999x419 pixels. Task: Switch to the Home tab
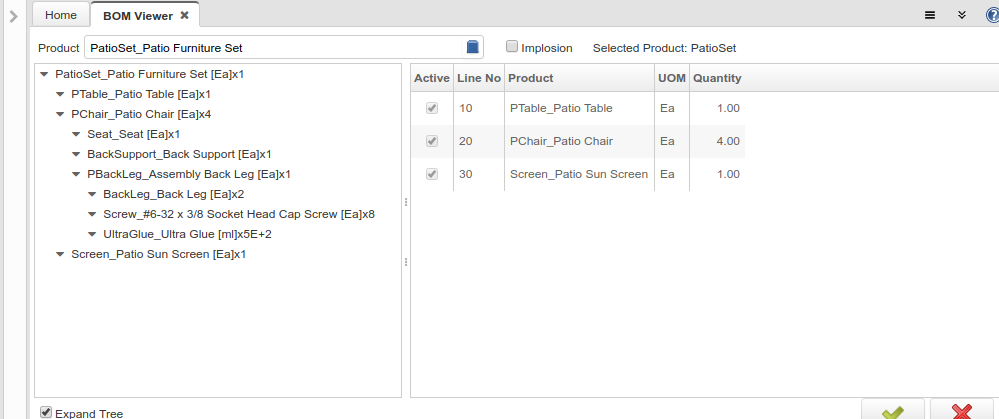[x=60, y=15]
